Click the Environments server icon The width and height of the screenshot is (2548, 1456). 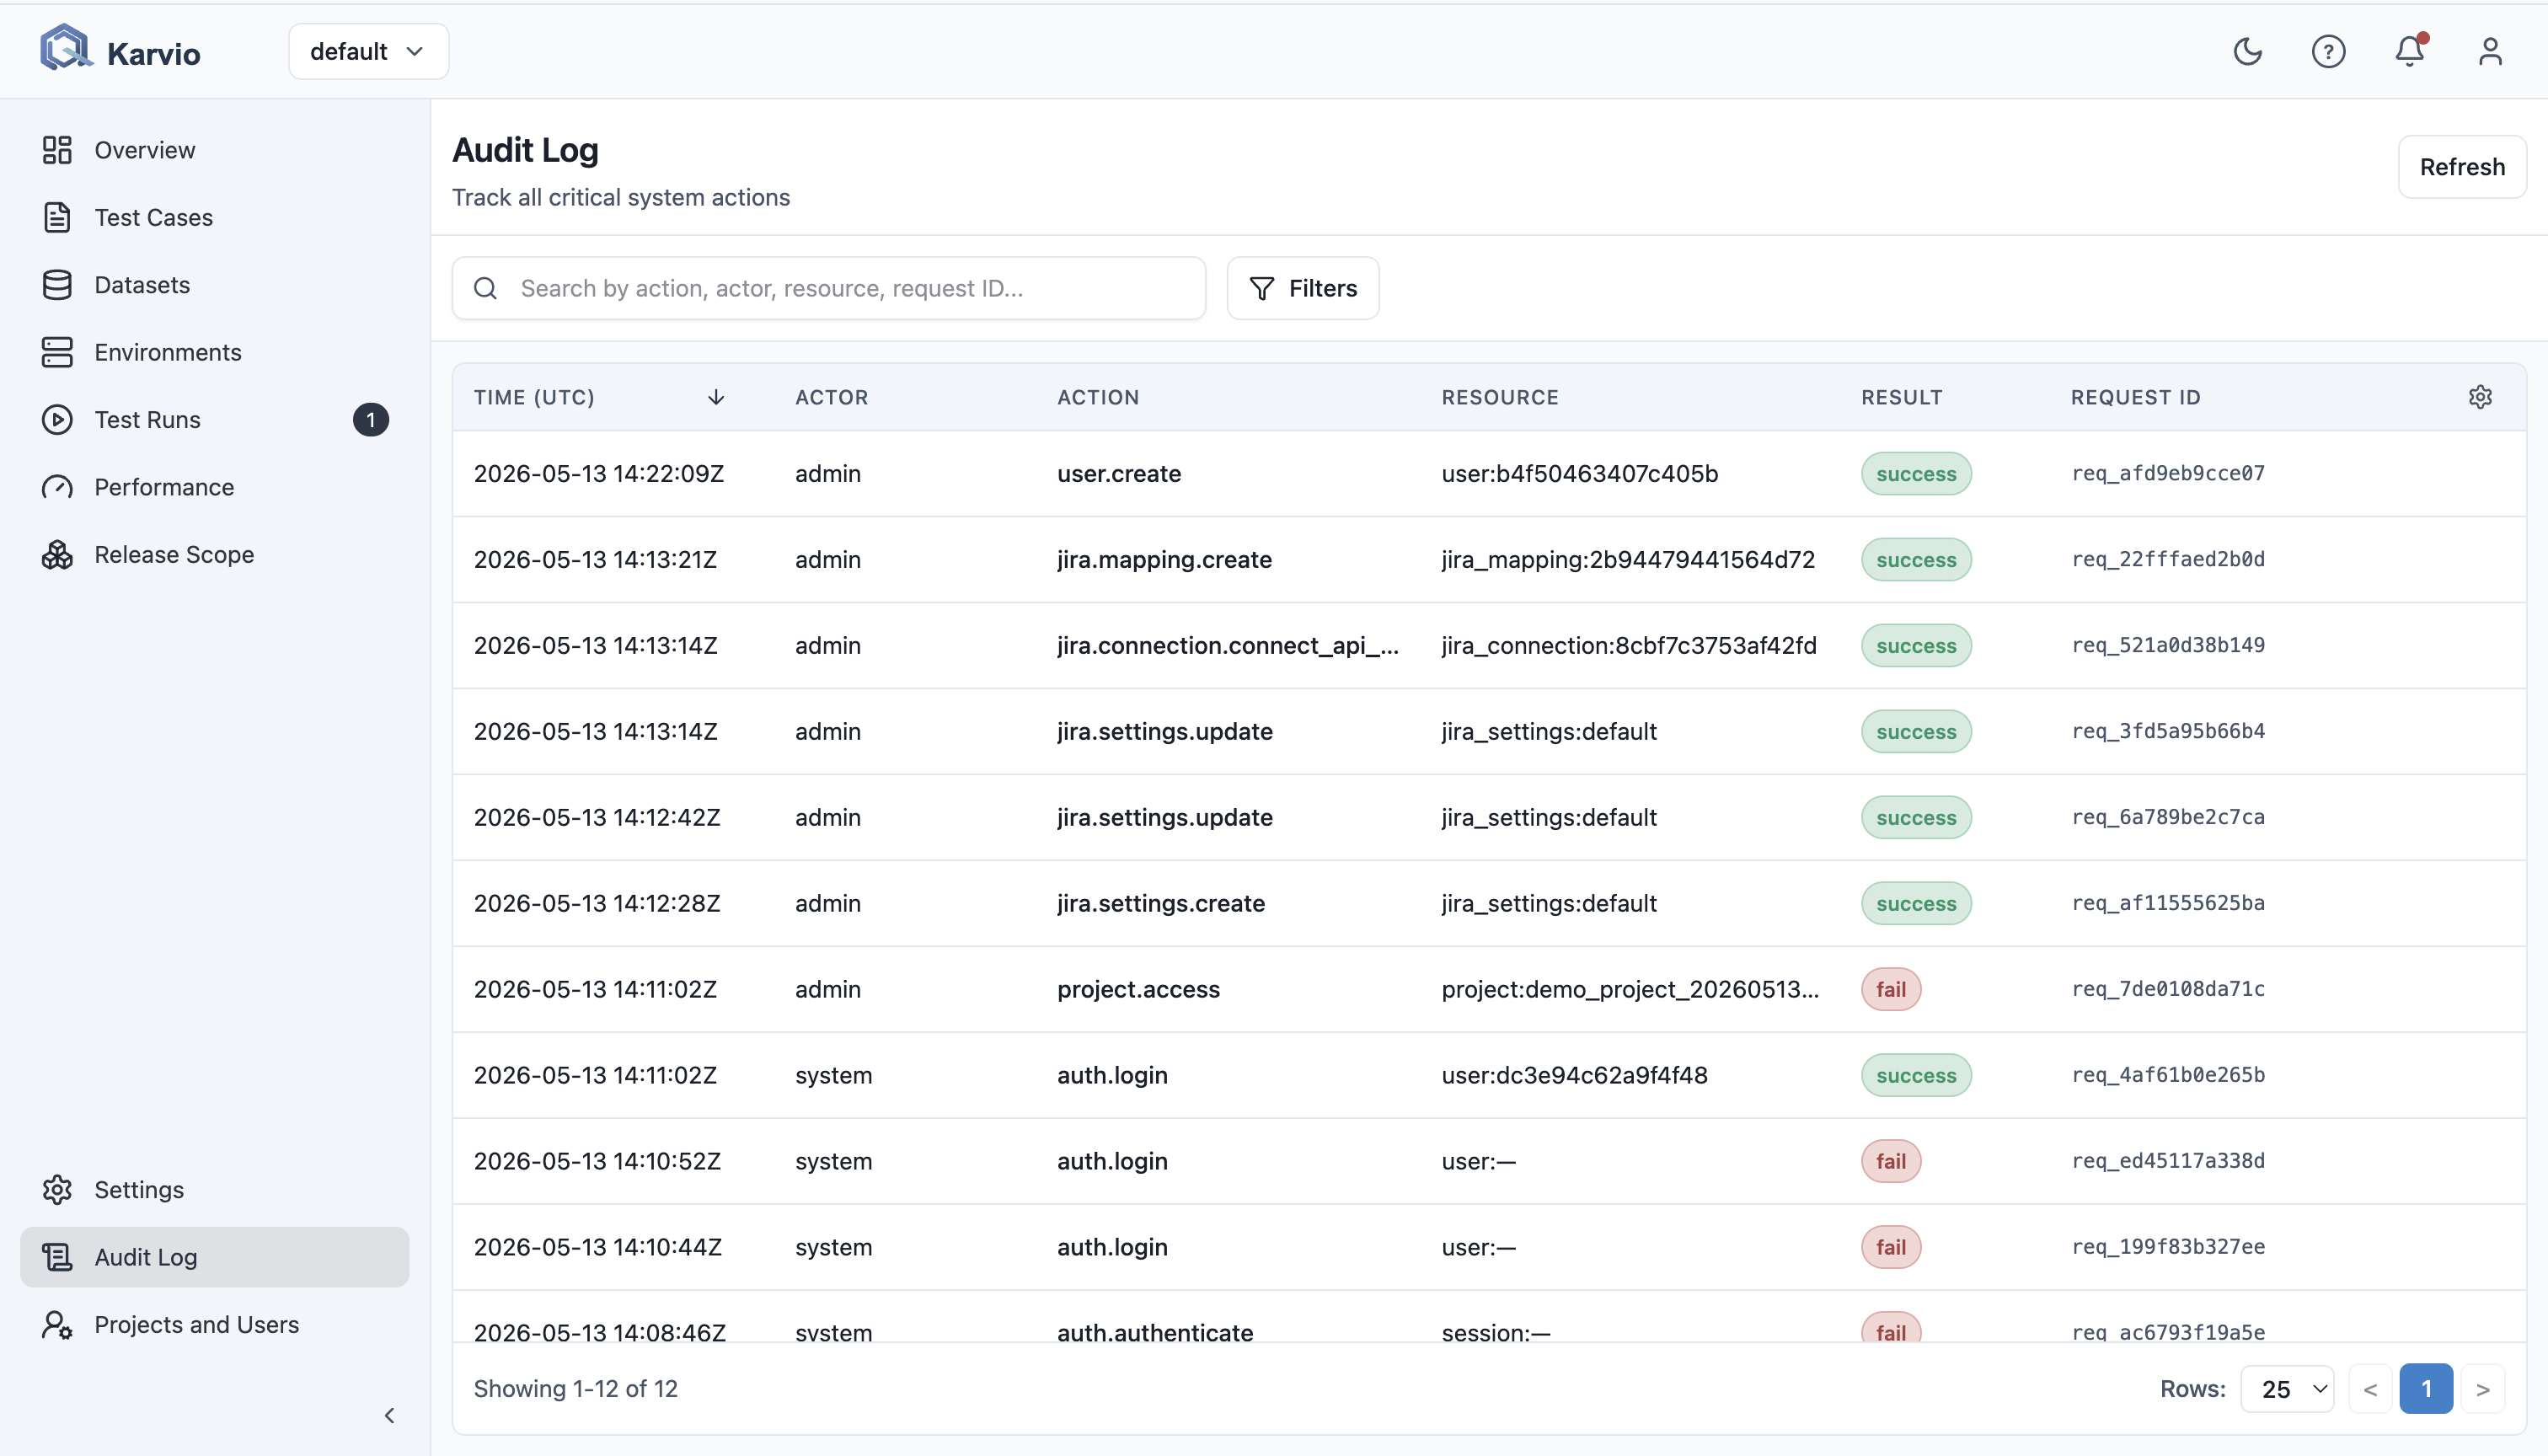[x=57, y=352]
